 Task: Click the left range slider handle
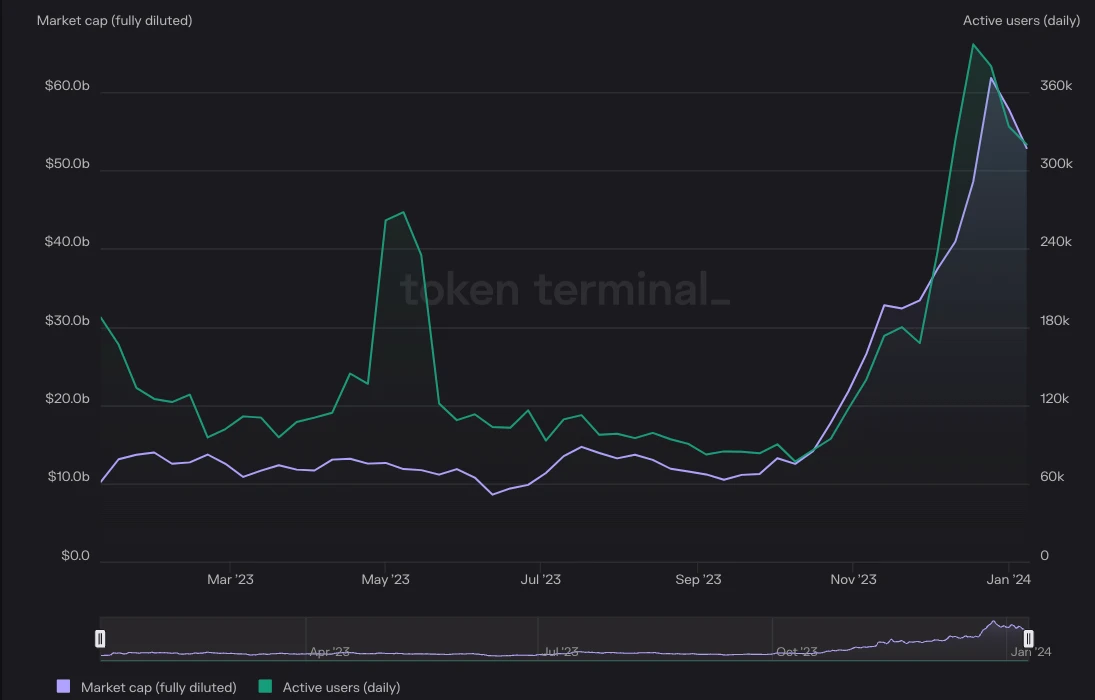click(x=100, y=638)
